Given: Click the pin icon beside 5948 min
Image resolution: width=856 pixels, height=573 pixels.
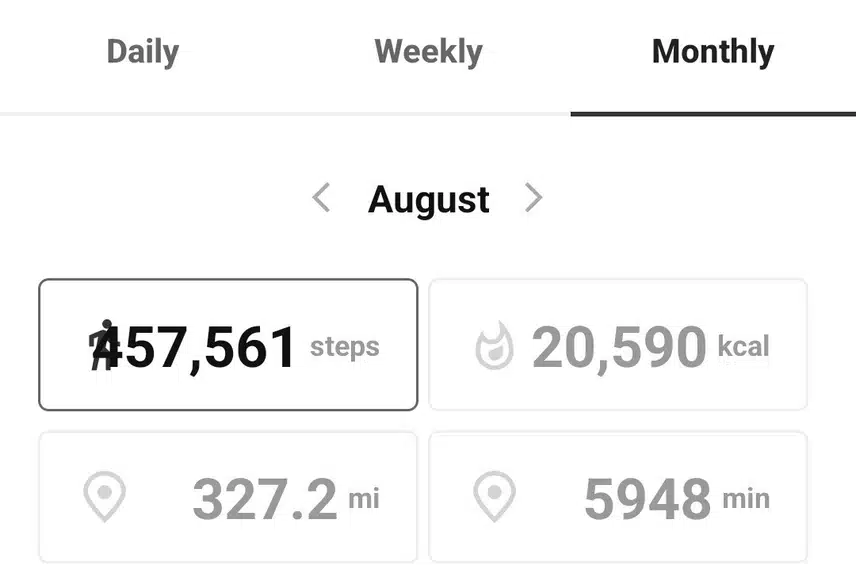Looking at the screenshot, I should tap(494, 497).
